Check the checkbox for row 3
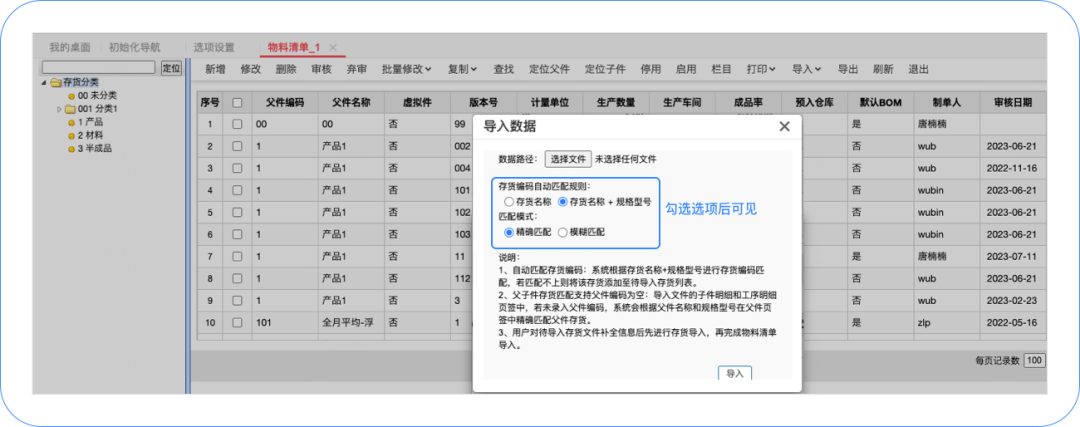 (237, 168)
